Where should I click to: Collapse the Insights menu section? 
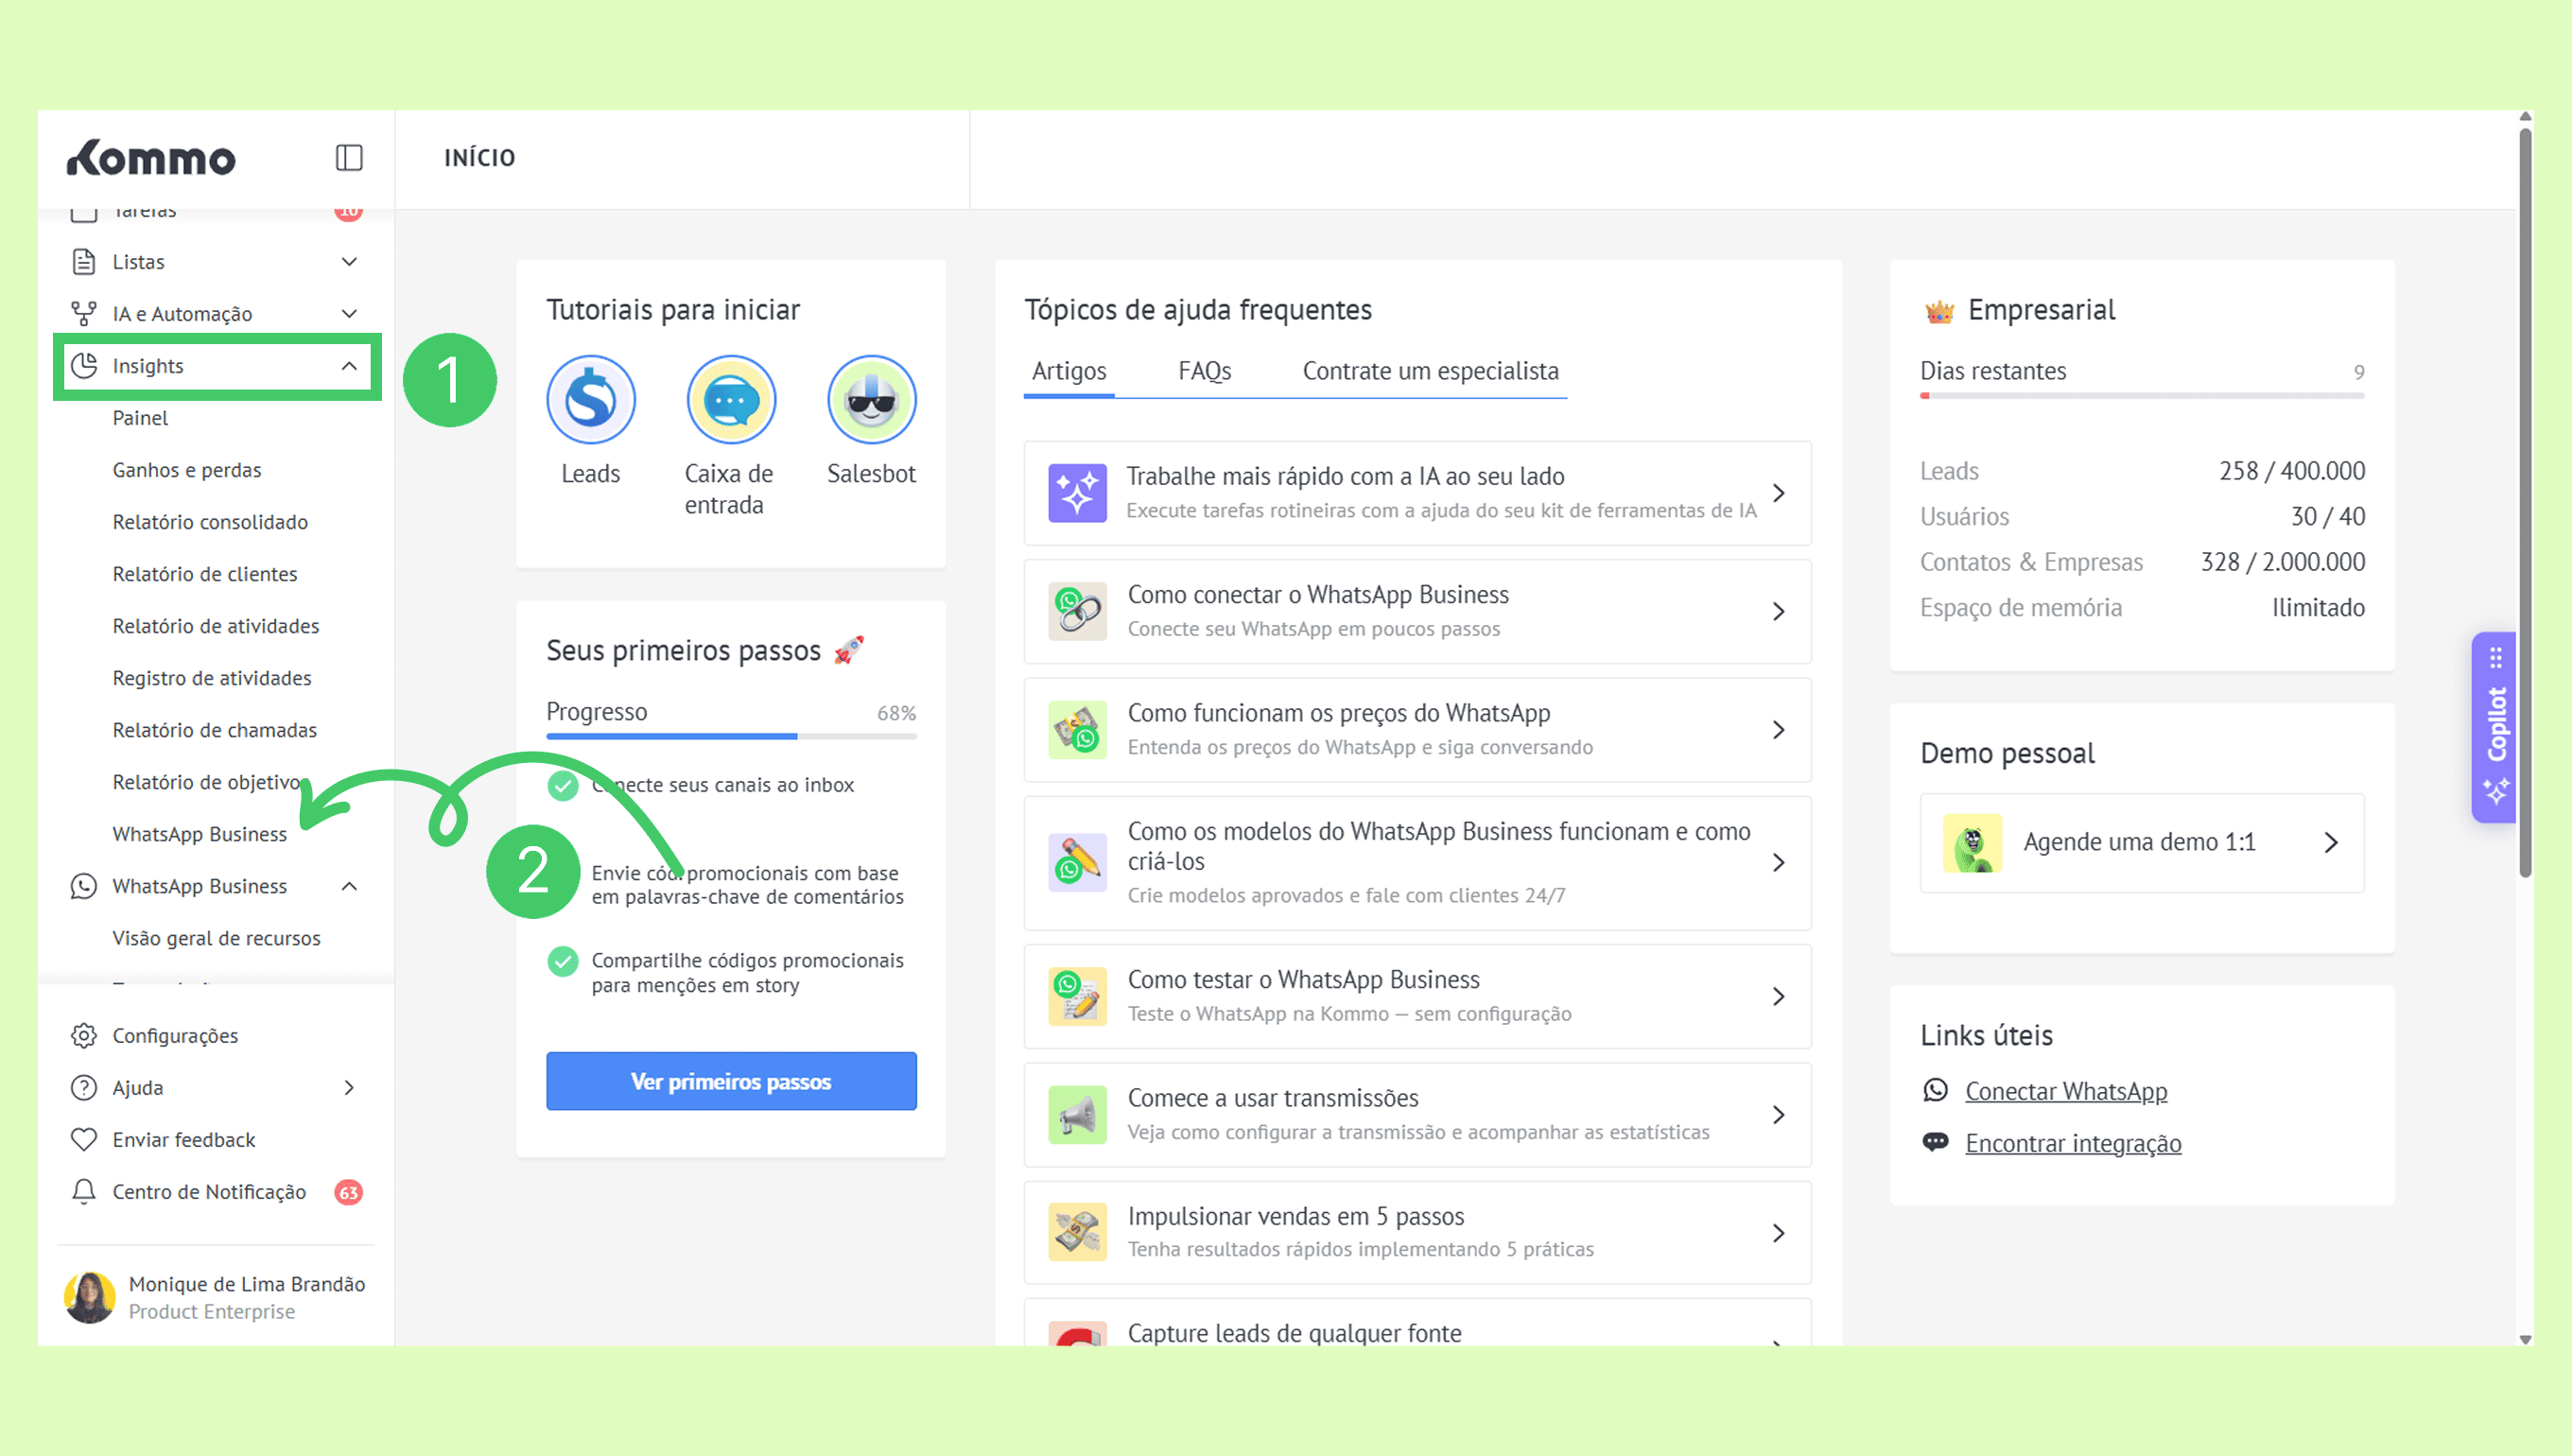(349, 366)
